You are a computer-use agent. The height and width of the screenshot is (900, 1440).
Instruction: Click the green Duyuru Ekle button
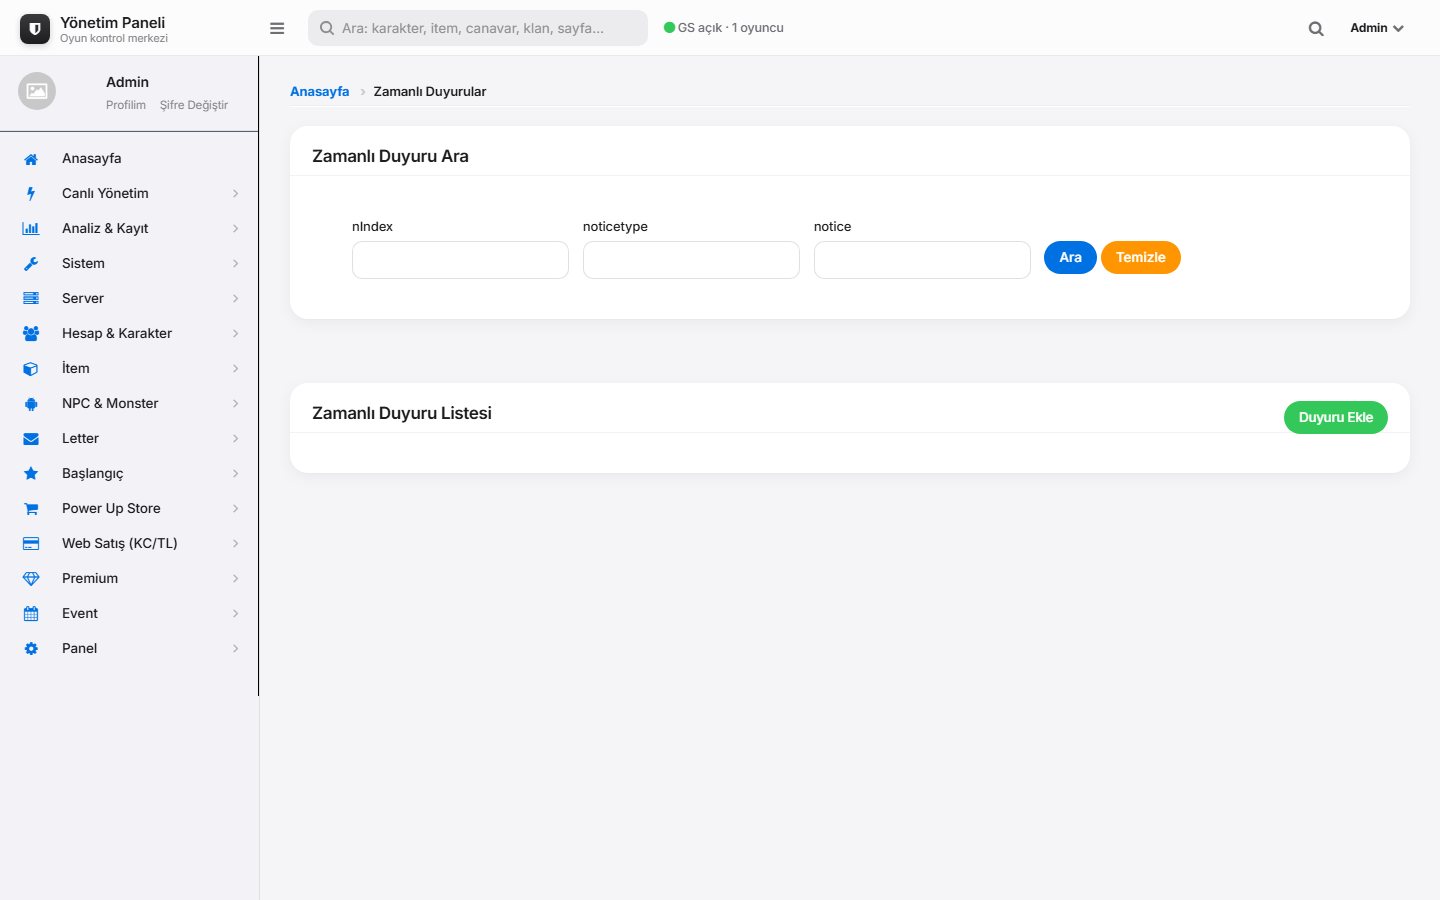[1335, 417]
